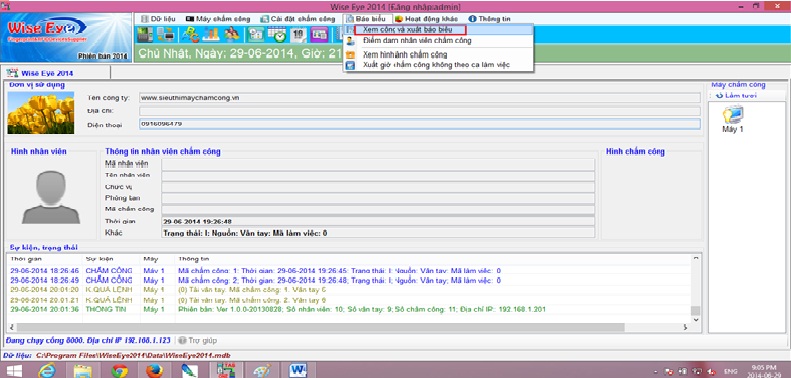This screenshot has height=378, width=791.
Task: Open the Máy chấm công menu
Action: click(x=217, y=19)
